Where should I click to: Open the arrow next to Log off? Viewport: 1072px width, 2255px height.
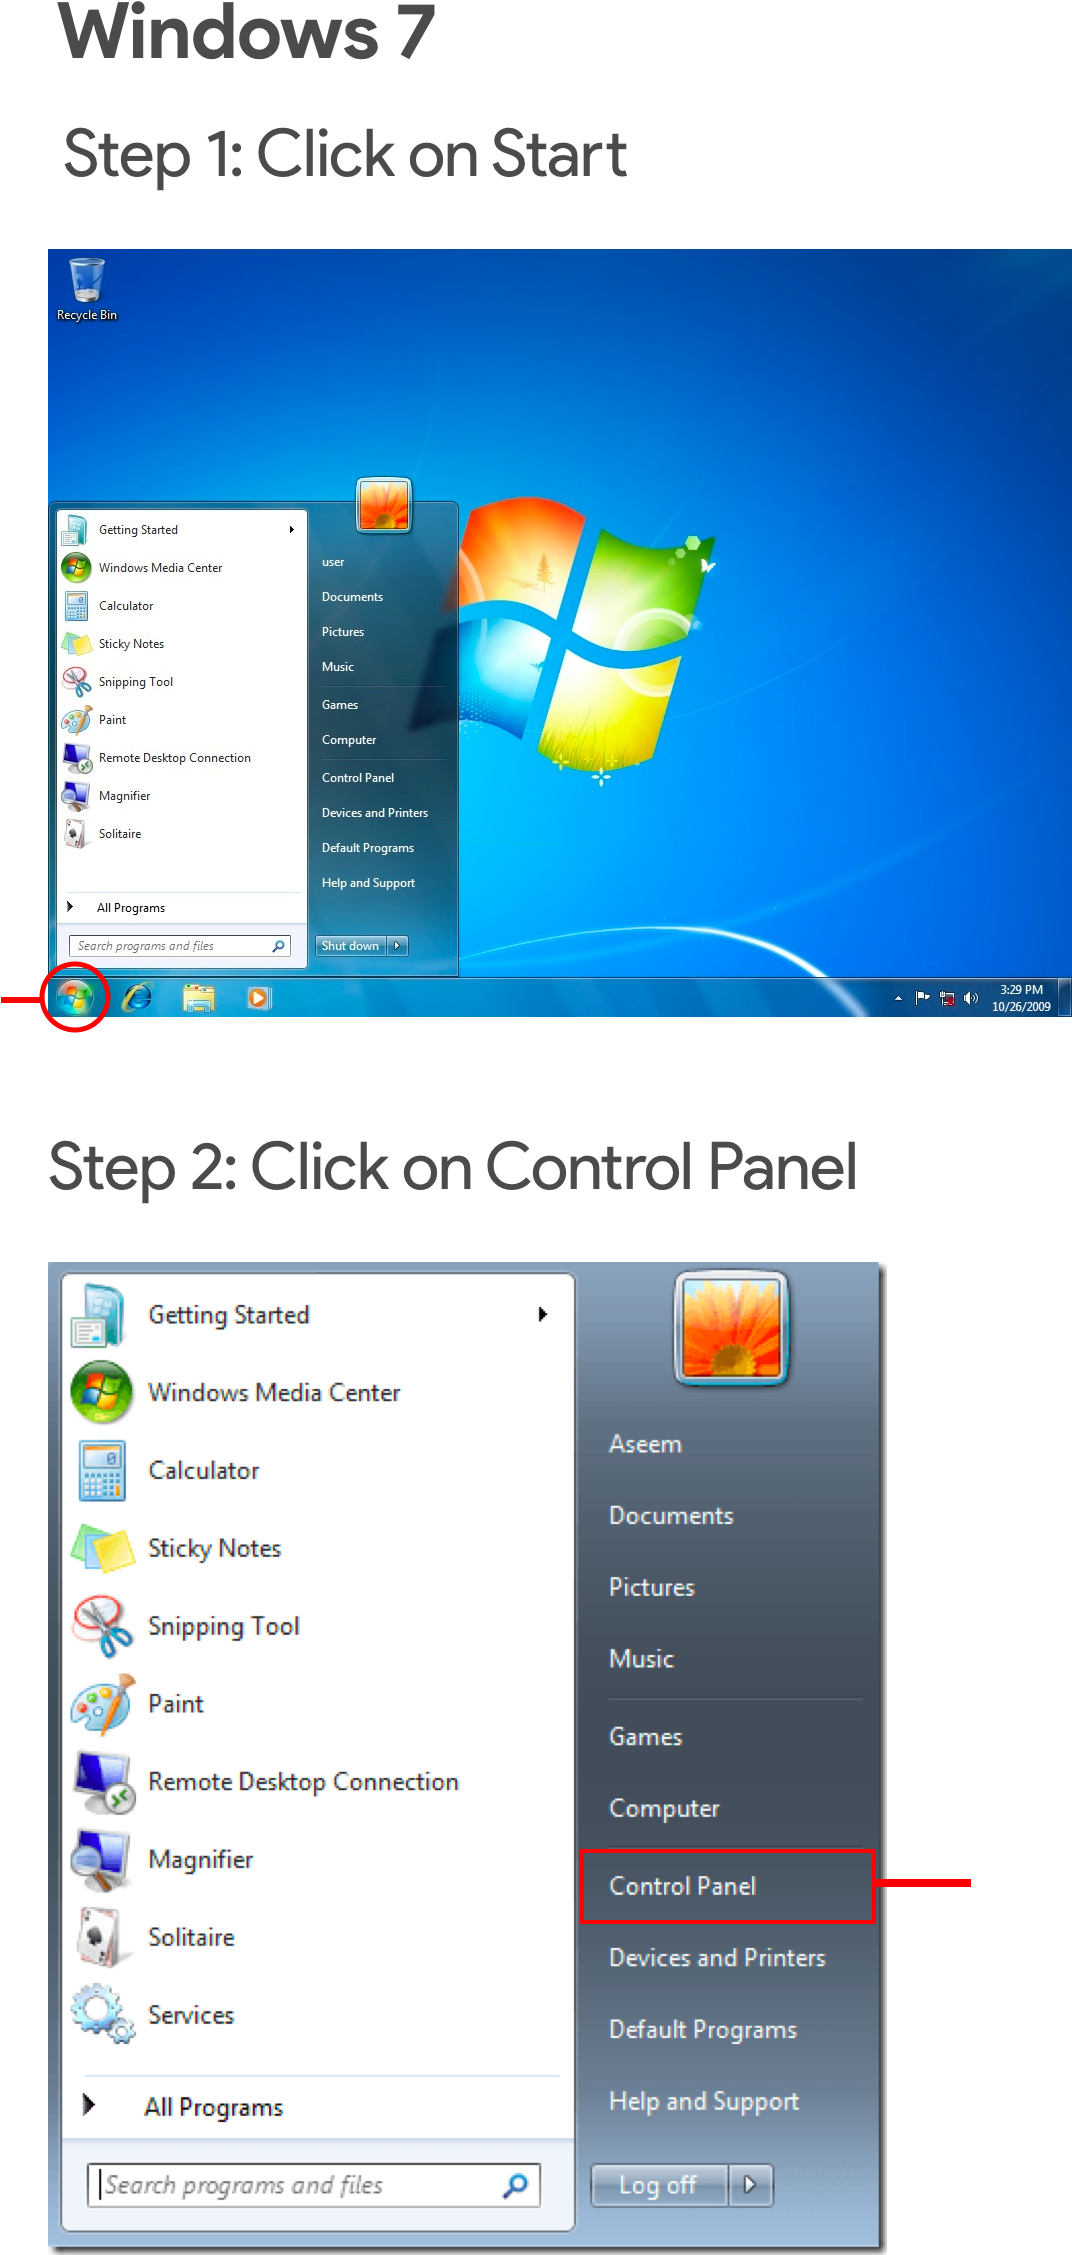coord(751,2185)
